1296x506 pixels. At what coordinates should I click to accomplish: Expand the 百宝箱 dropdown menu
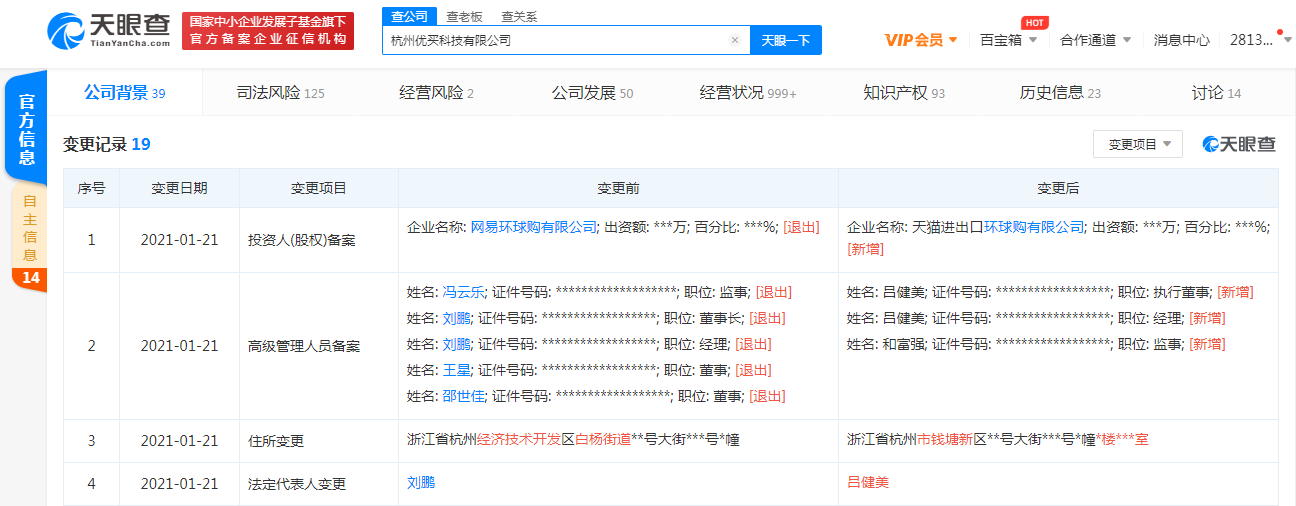pos(1008,40)
